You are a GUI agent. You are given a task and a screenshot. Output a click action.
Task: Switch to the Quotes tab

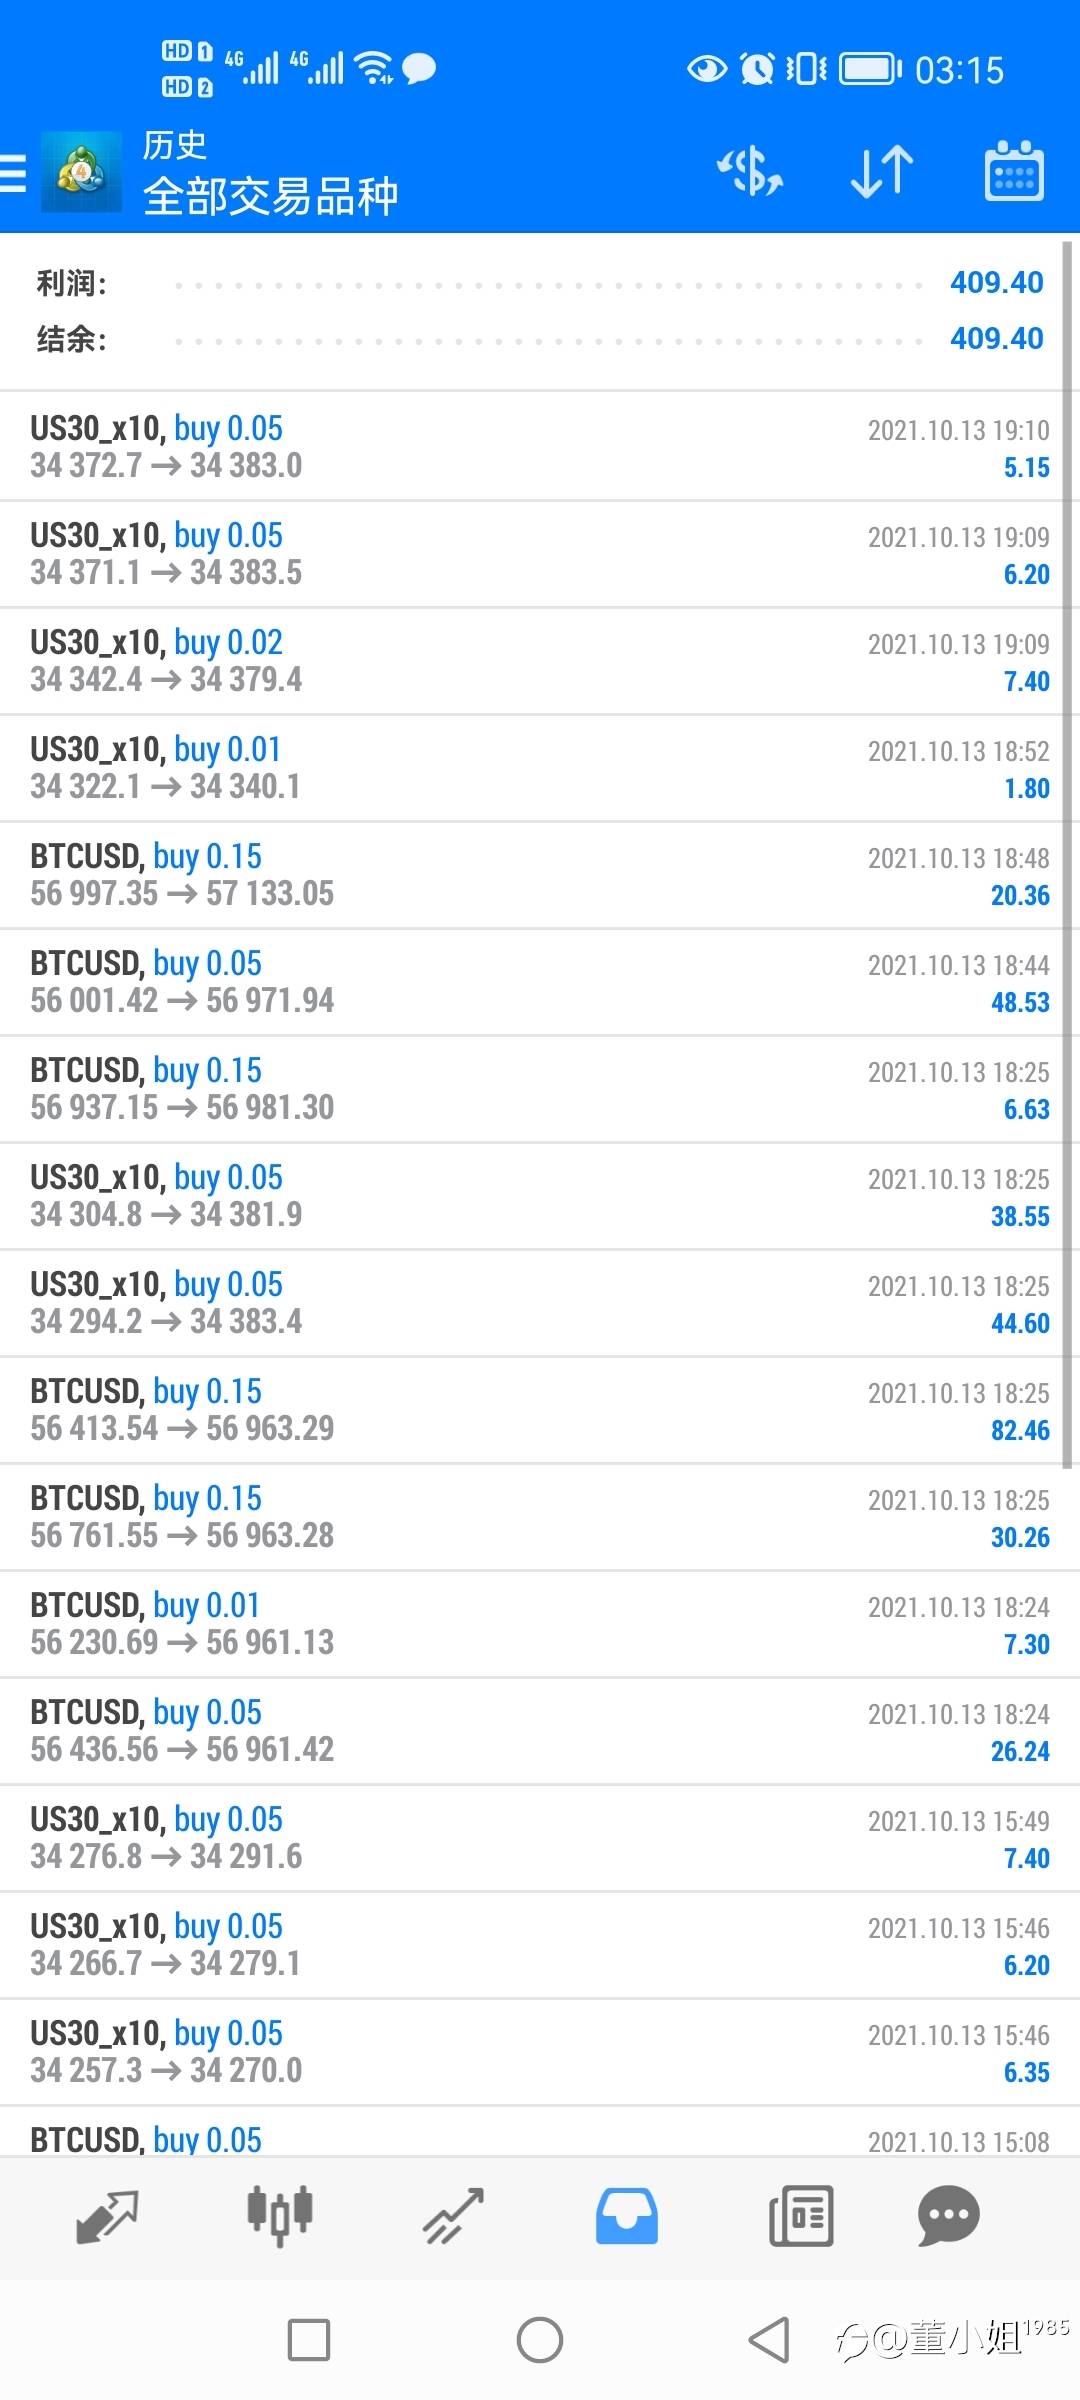[107, 2216]
